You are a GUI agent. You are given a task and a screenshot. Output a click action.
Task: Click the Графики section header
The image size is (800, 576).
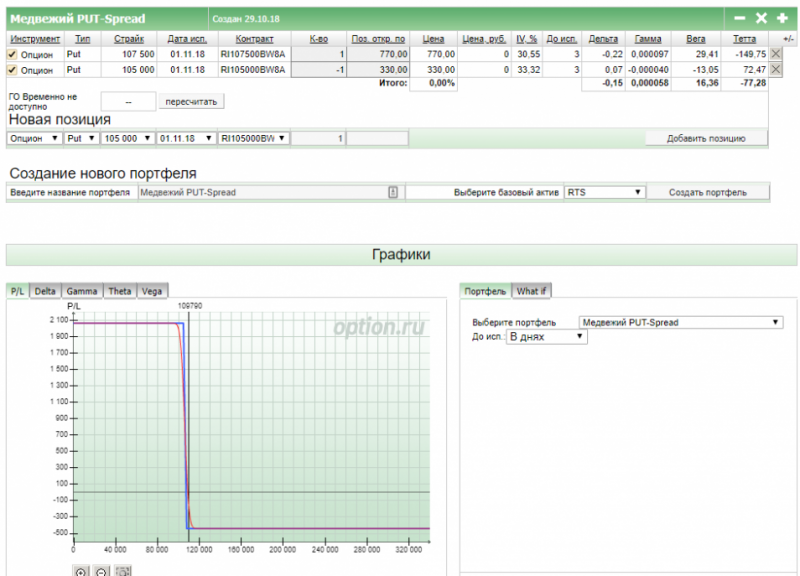click(401, 255)
